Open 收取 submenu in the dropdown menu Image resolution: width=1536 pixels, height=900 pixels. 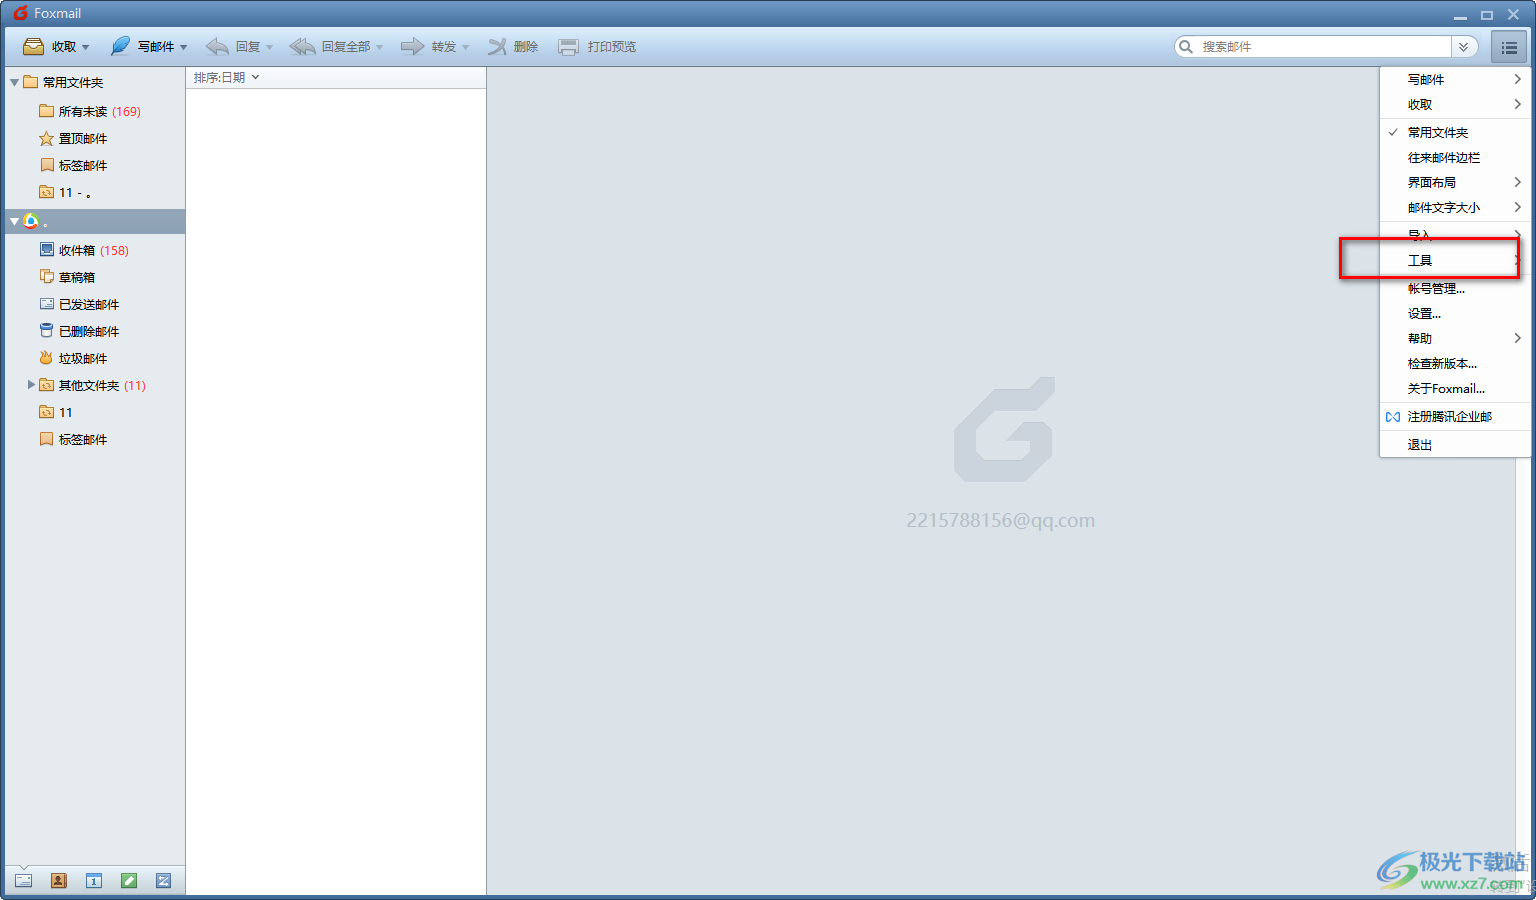tap(1455, 104)
